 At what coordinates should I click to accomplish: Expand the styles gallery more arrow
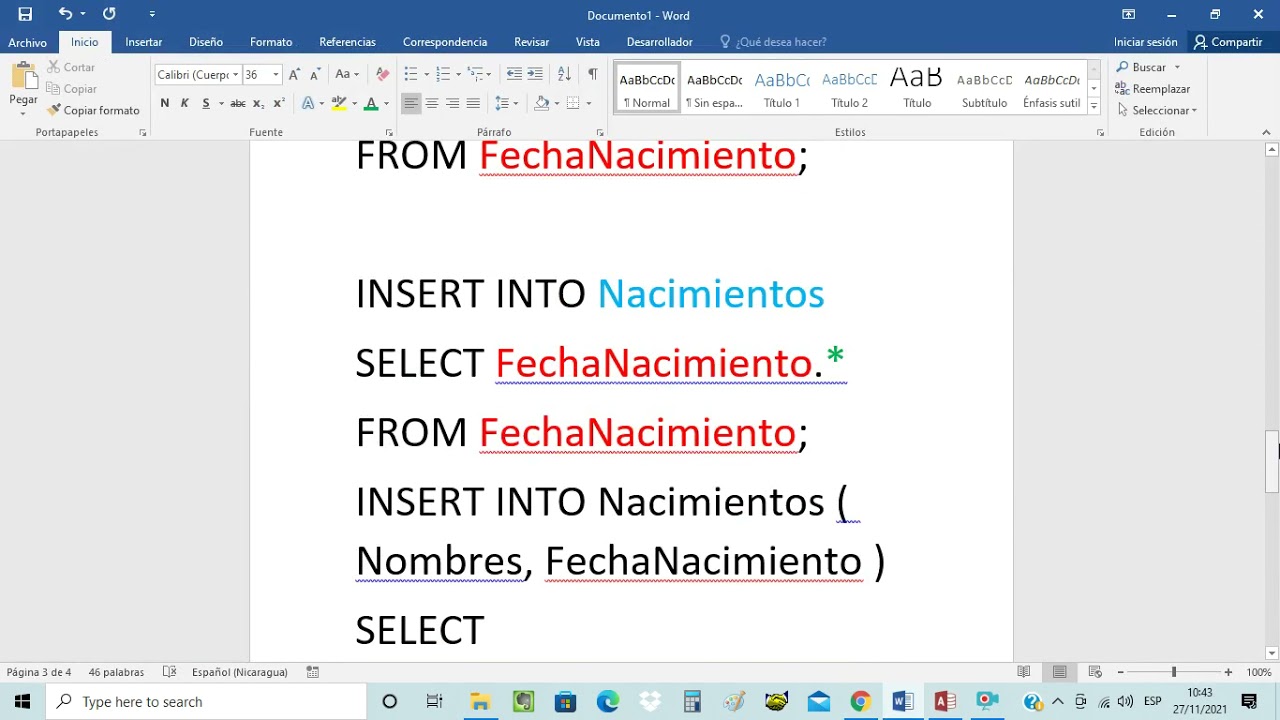tap(1094, 106)
